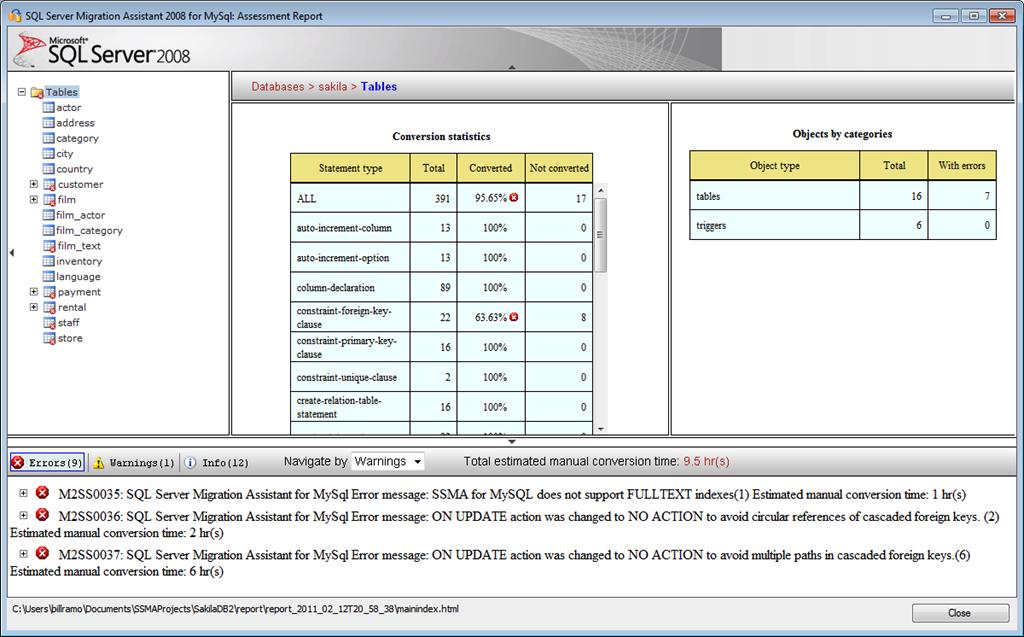Click the error icon beside 63.63%
This screenshot has width=1024, height=637.
click(514, 317)
